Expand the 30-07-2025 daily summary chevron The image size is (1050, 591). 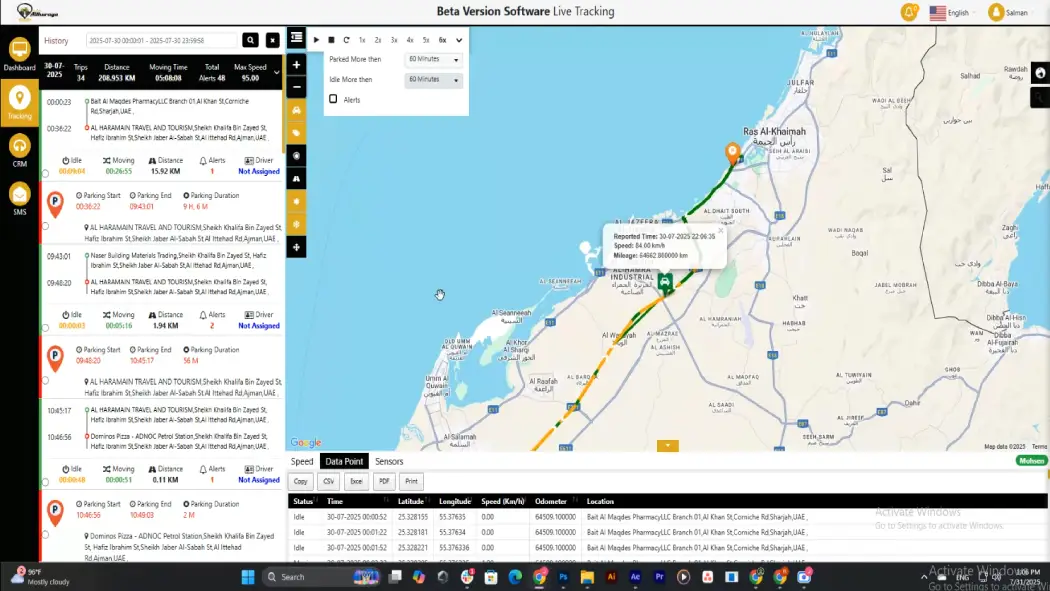pyautogui.click(x=277, y=72)
